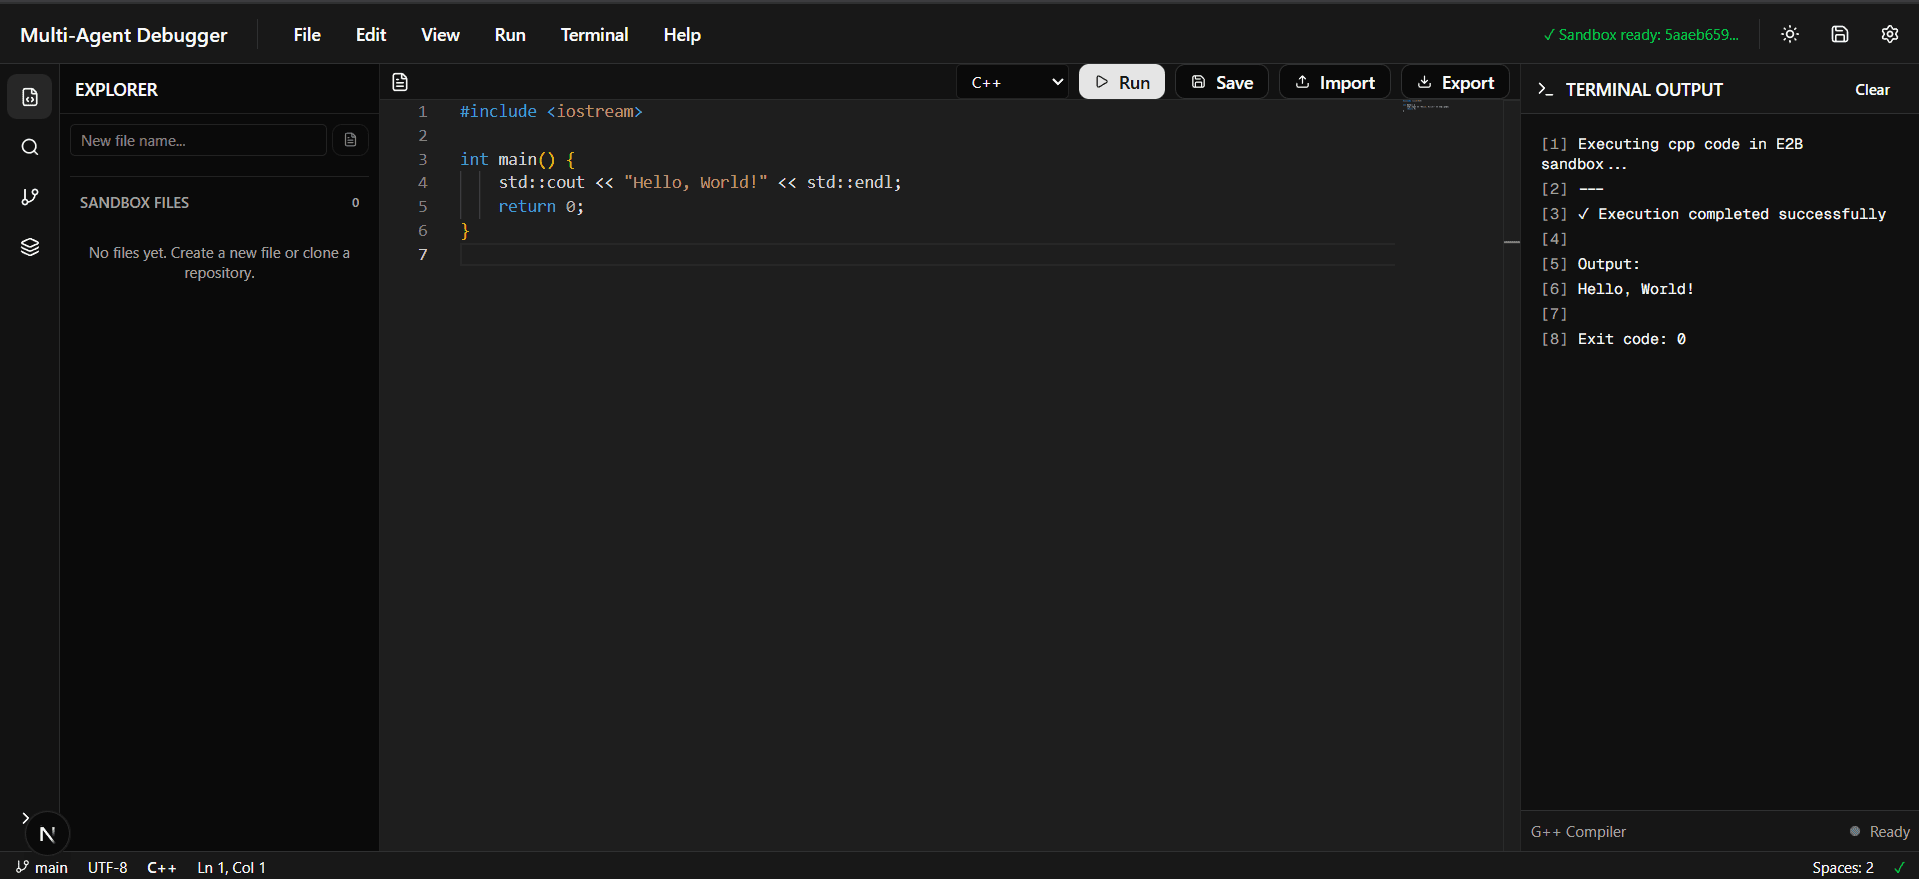Save the current file
1919x879 pixels.
pyautogui.click(x=1222, y=82)
